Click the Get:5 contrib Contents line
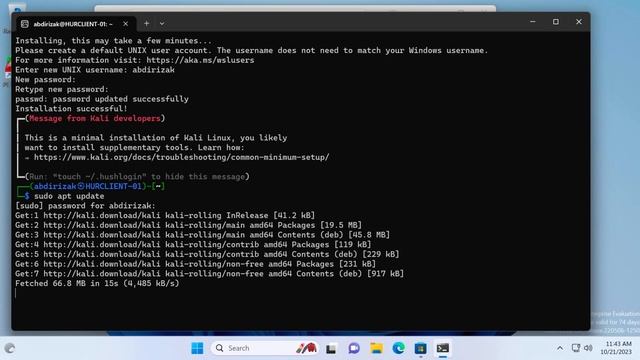This screenshot has width=640, height=360. [x=207, y=254]
